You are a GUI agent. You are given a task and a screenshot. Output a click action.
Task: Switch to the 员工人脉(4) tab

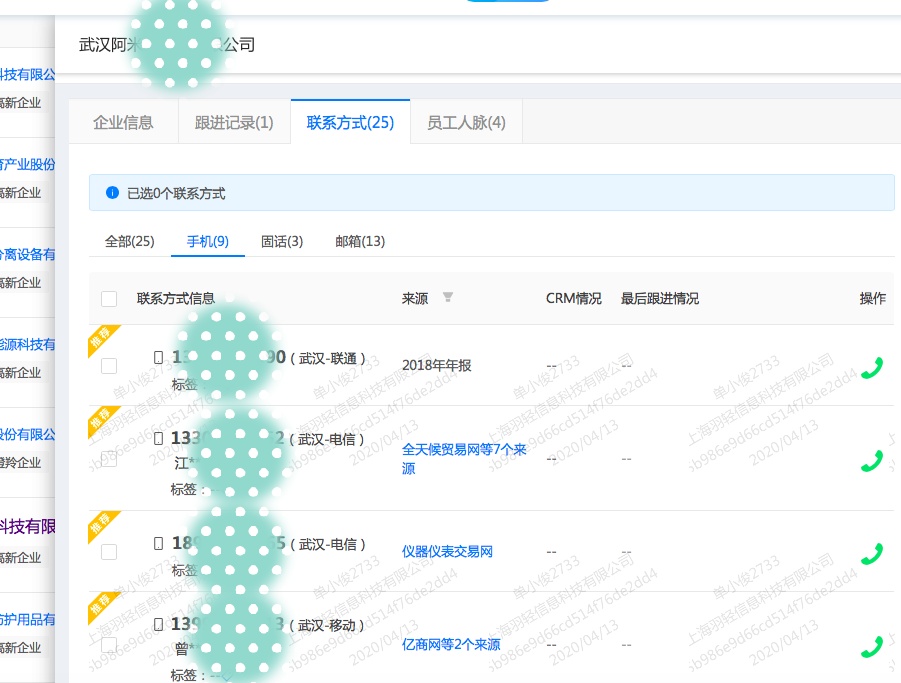[x=465, y=122]
